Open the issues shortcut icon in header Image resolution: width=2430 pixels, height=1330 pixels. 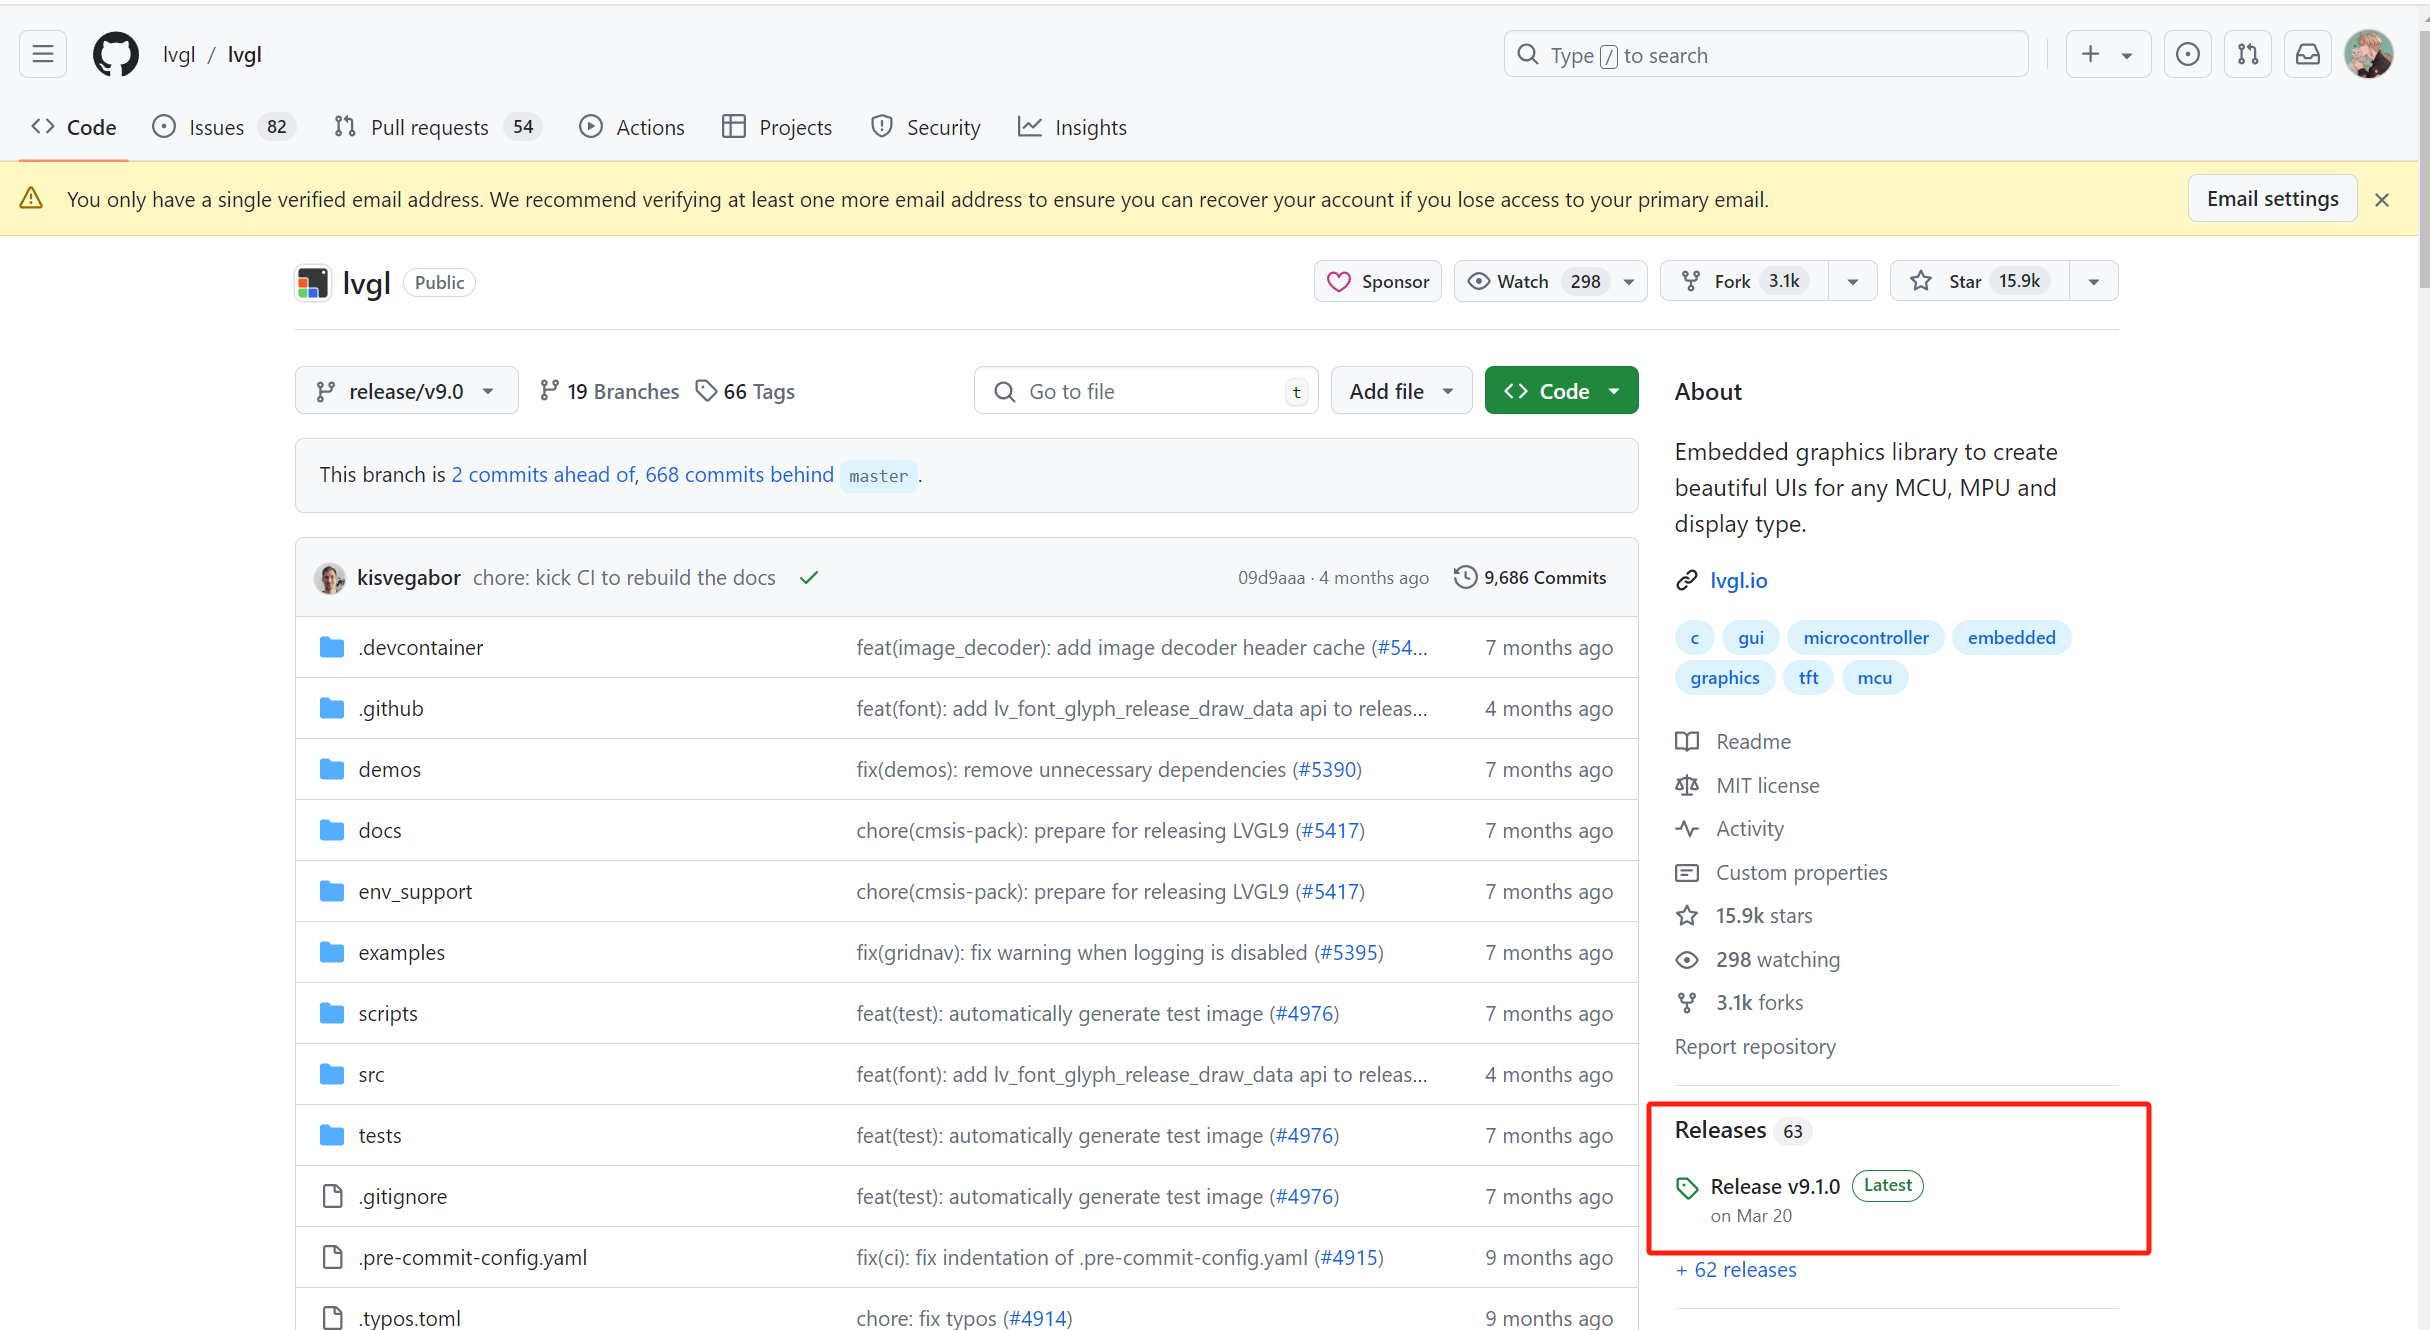(x=2187, y=54)
